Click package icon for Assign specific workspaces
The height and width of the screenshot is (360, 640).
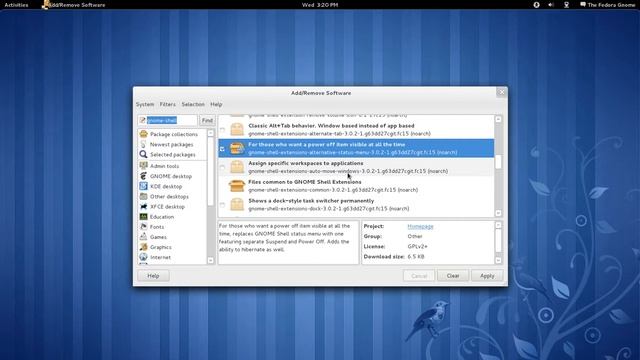click(x=237, y=167)
